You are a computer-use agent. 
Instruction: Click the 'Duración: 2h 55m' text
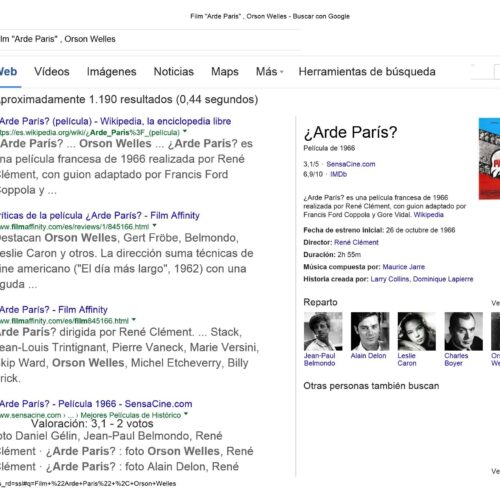click(x=332, y=255)
